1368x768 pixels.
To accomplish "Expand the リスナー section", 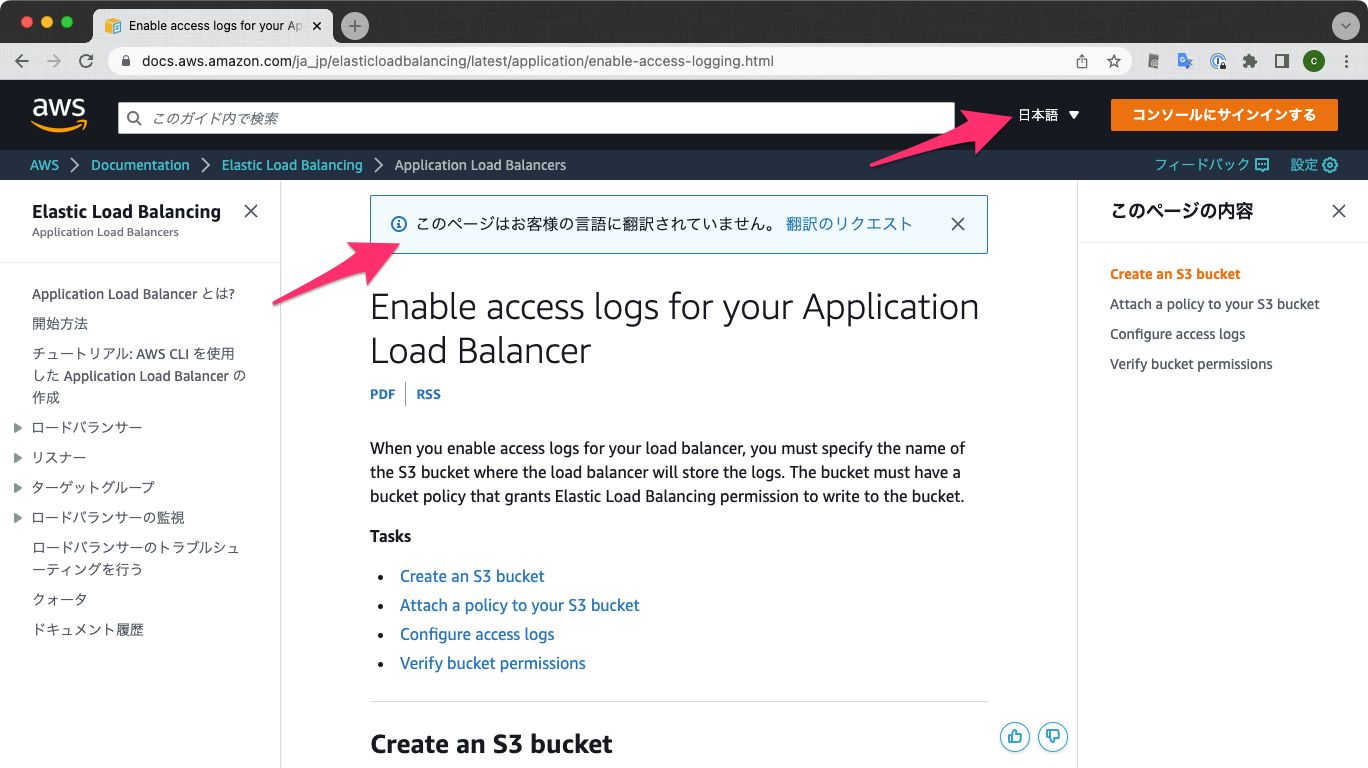I will 18,458.
